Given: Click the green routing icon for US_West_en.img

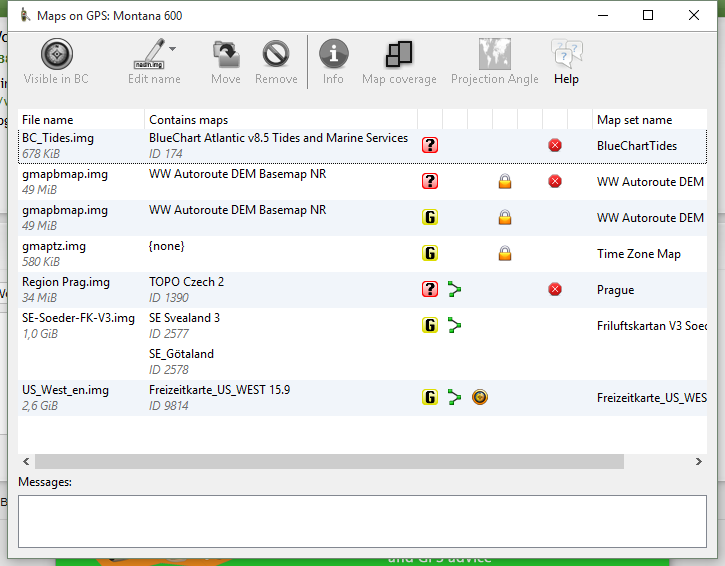Looking at the screenshot, I should (x=455, y=397).
